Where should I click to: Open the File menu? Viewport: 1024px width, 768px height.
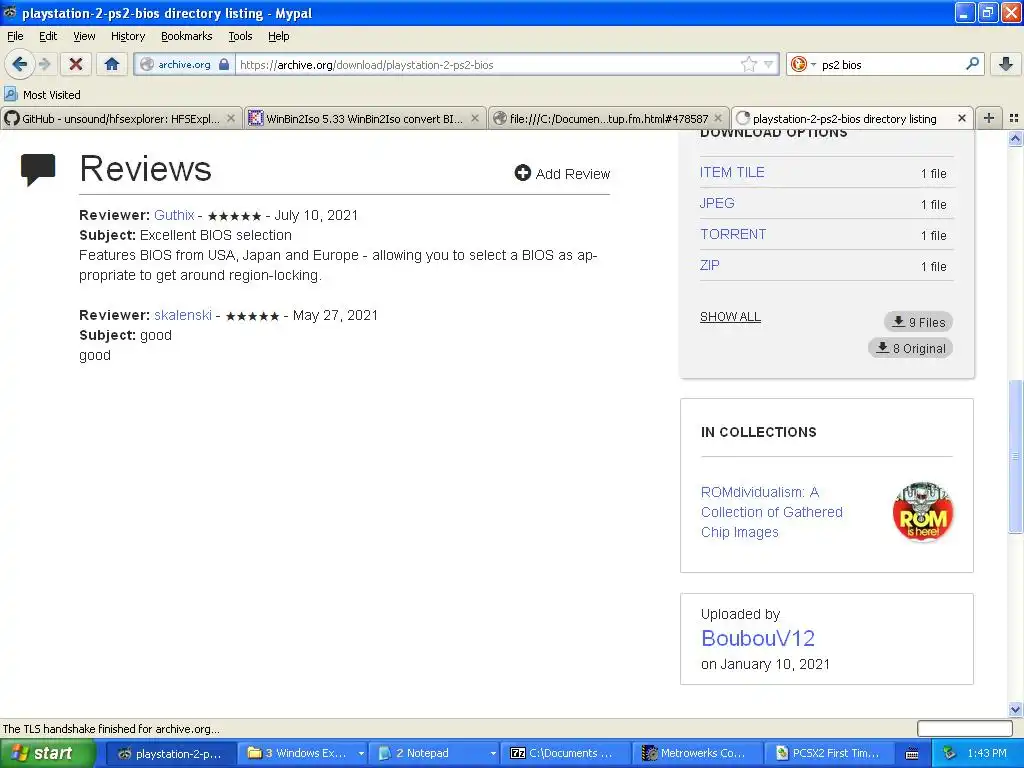coord(15,36)
